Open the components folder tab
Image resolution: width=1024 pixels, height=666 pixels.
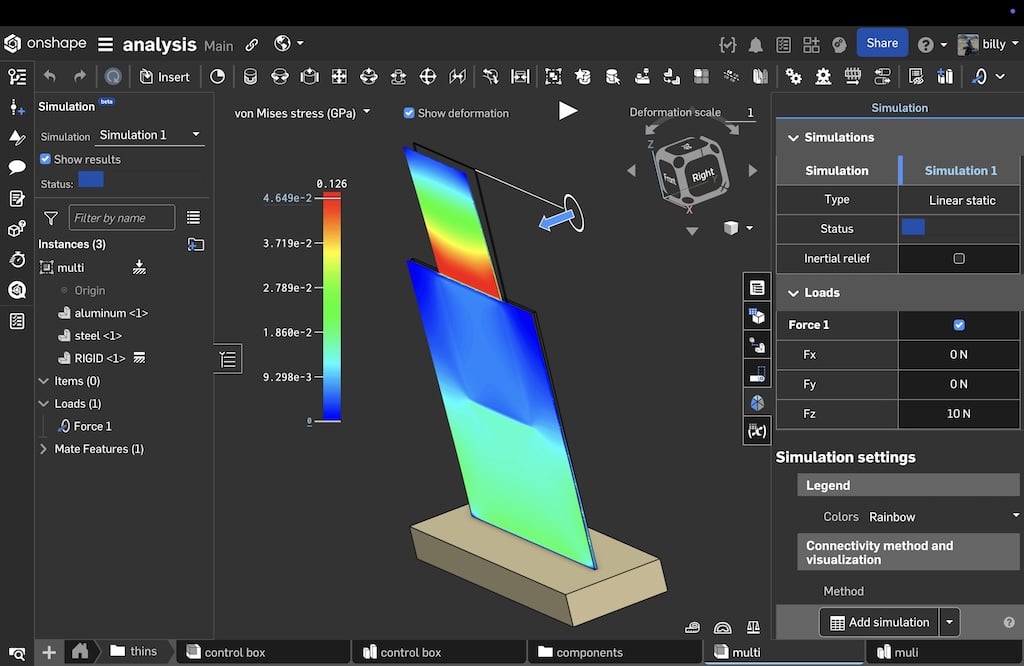[613, 652]
